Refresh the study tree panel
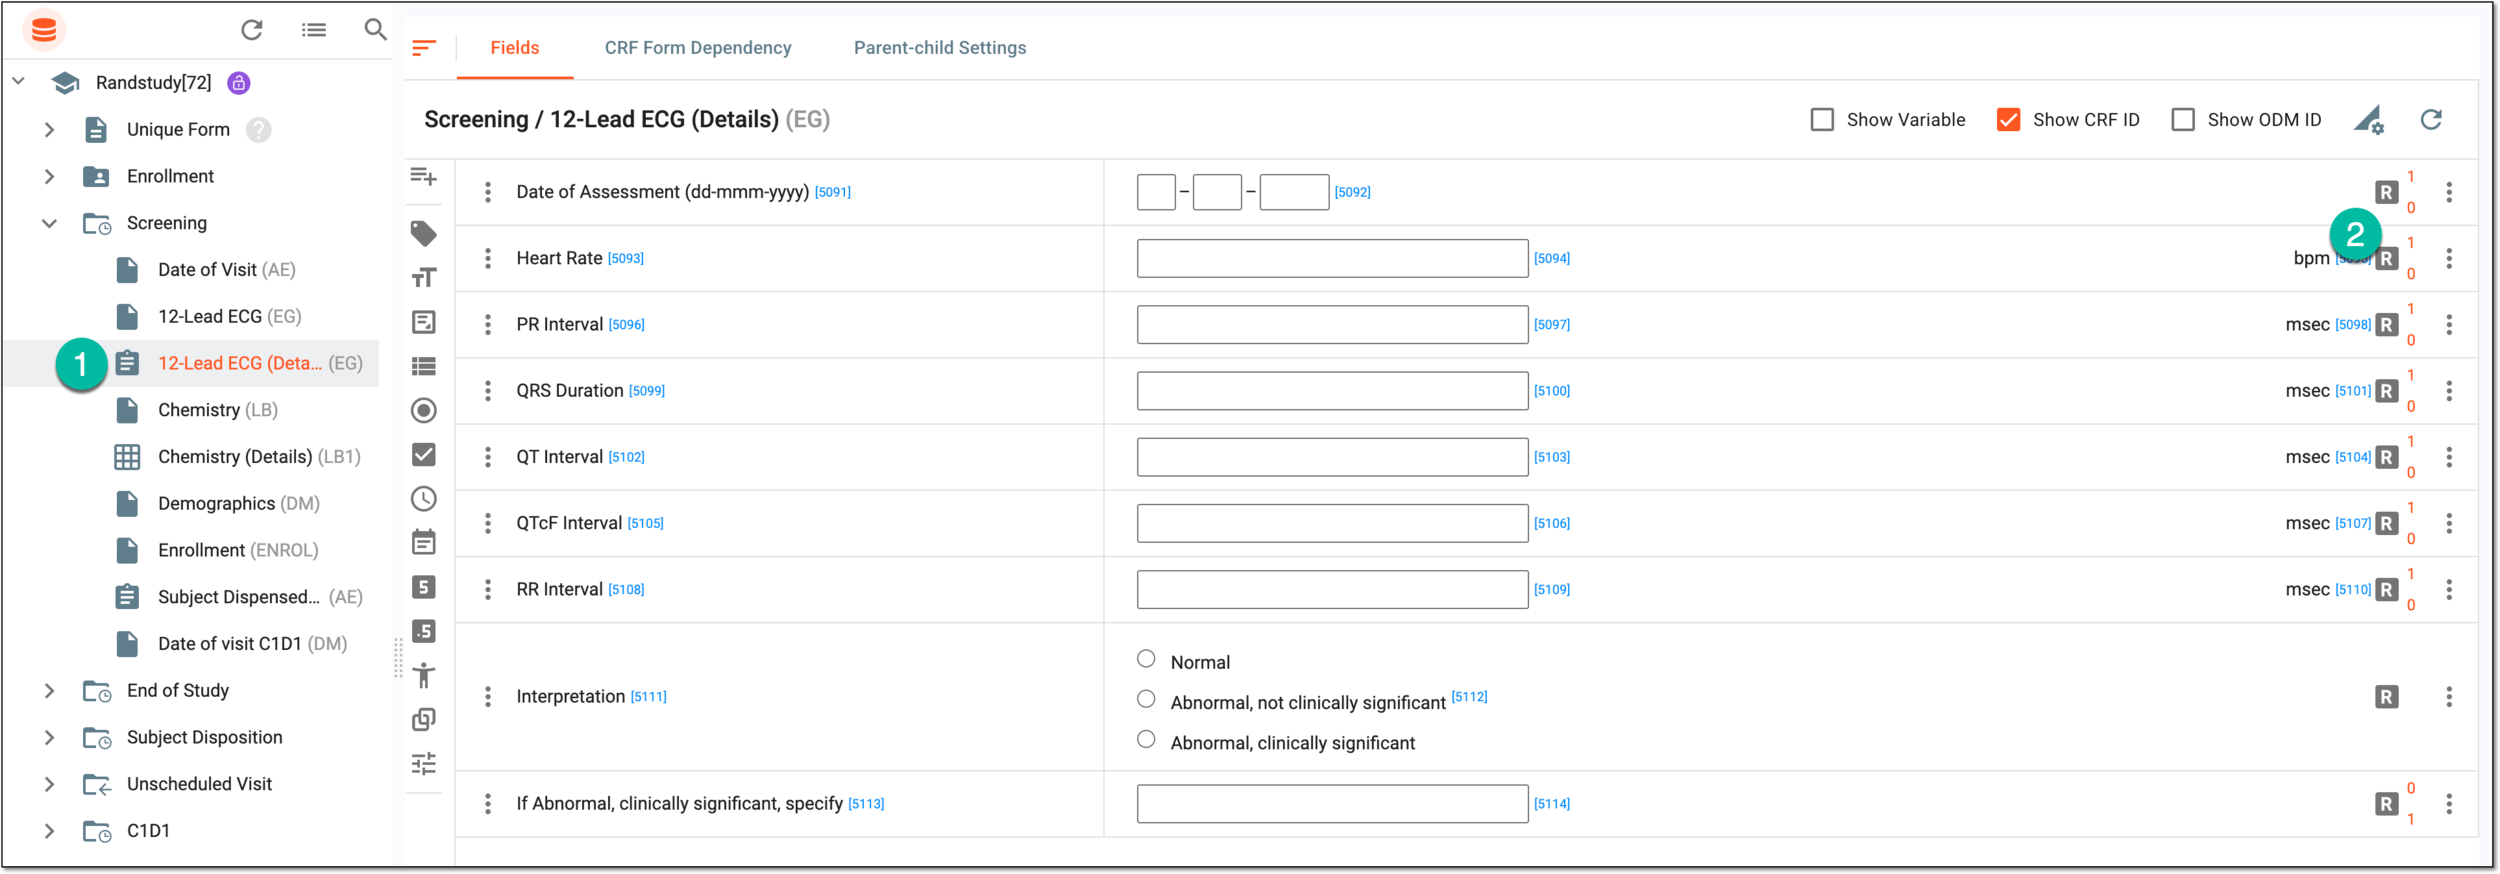The height and width of the screenshot is (874, 2500). [x=252, y=30]
